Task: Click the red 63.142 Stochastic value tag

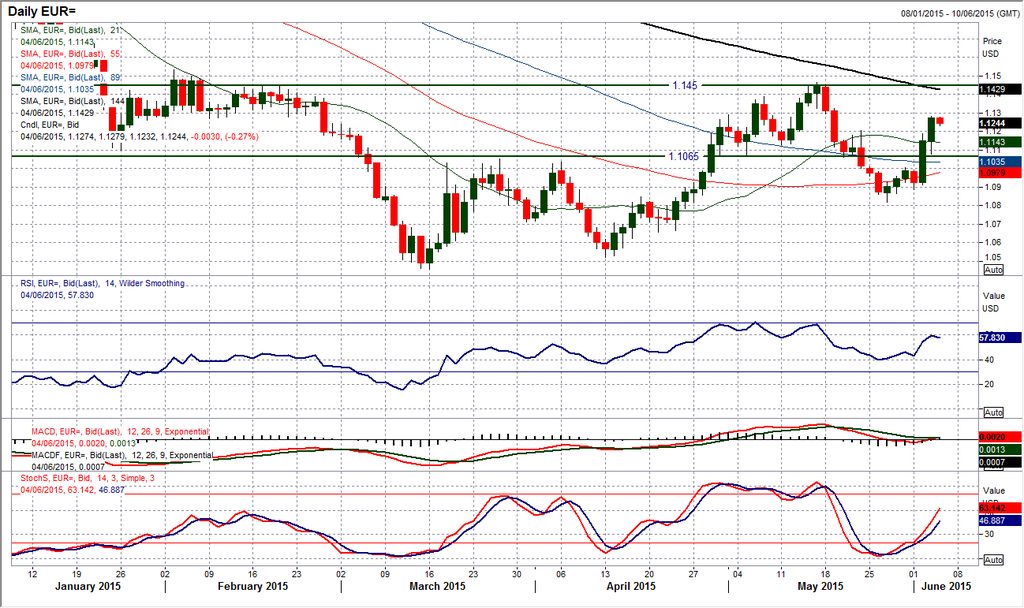Action: tap(1000, 507)
